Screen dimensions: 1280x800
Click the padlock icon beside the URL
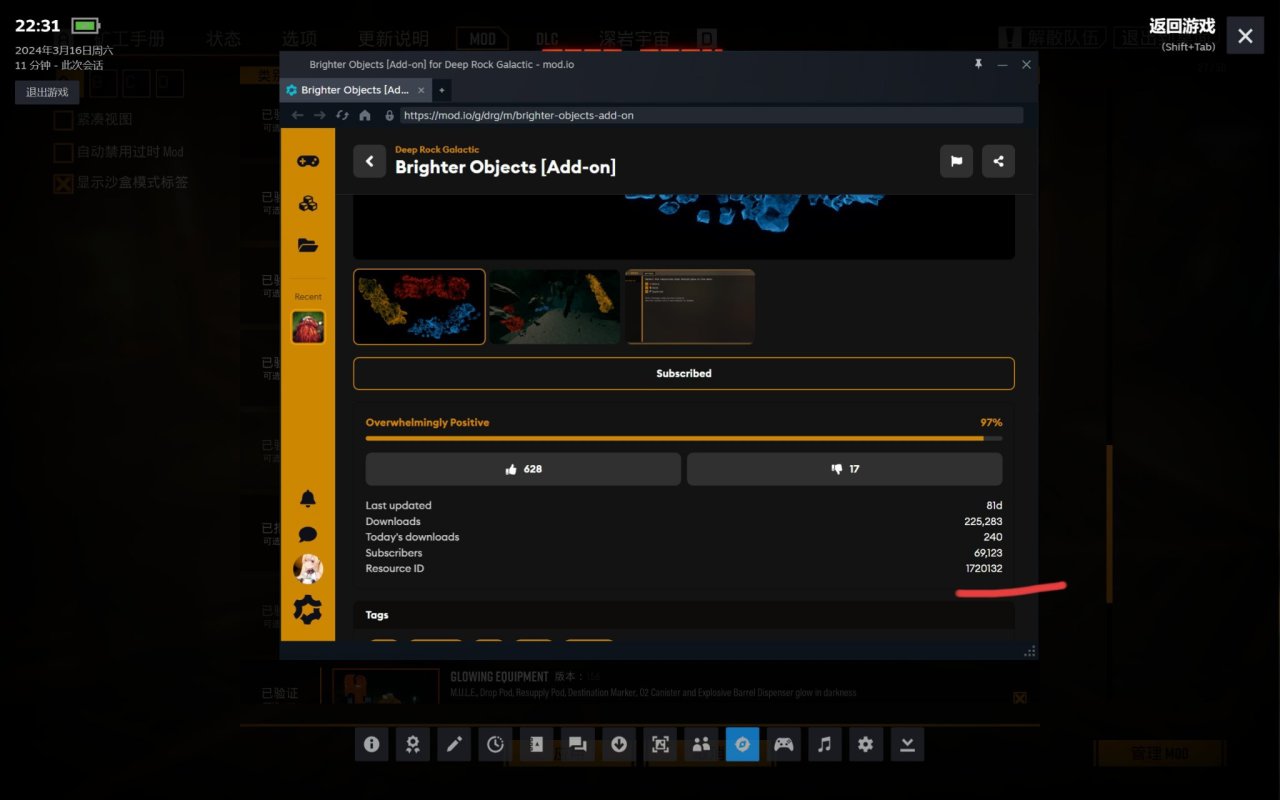pyautogui.click(x=389, y=115)
